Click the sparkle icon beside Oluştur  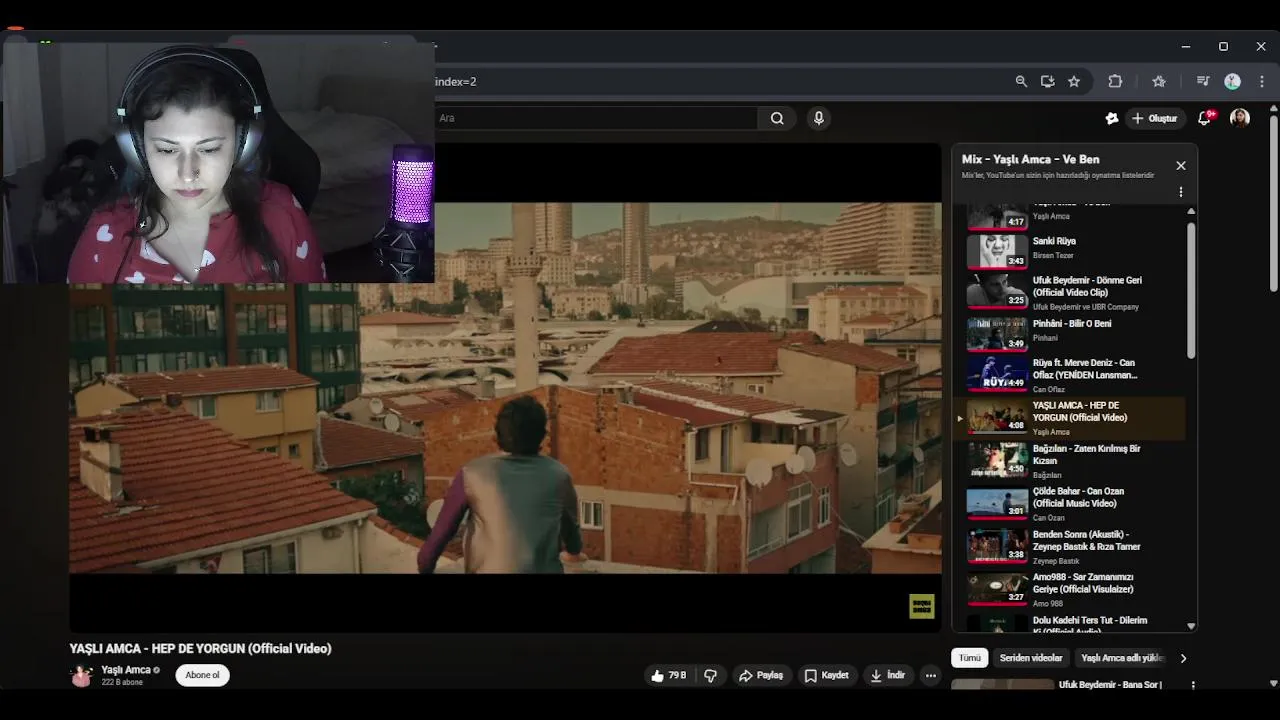pos(1112,118)
